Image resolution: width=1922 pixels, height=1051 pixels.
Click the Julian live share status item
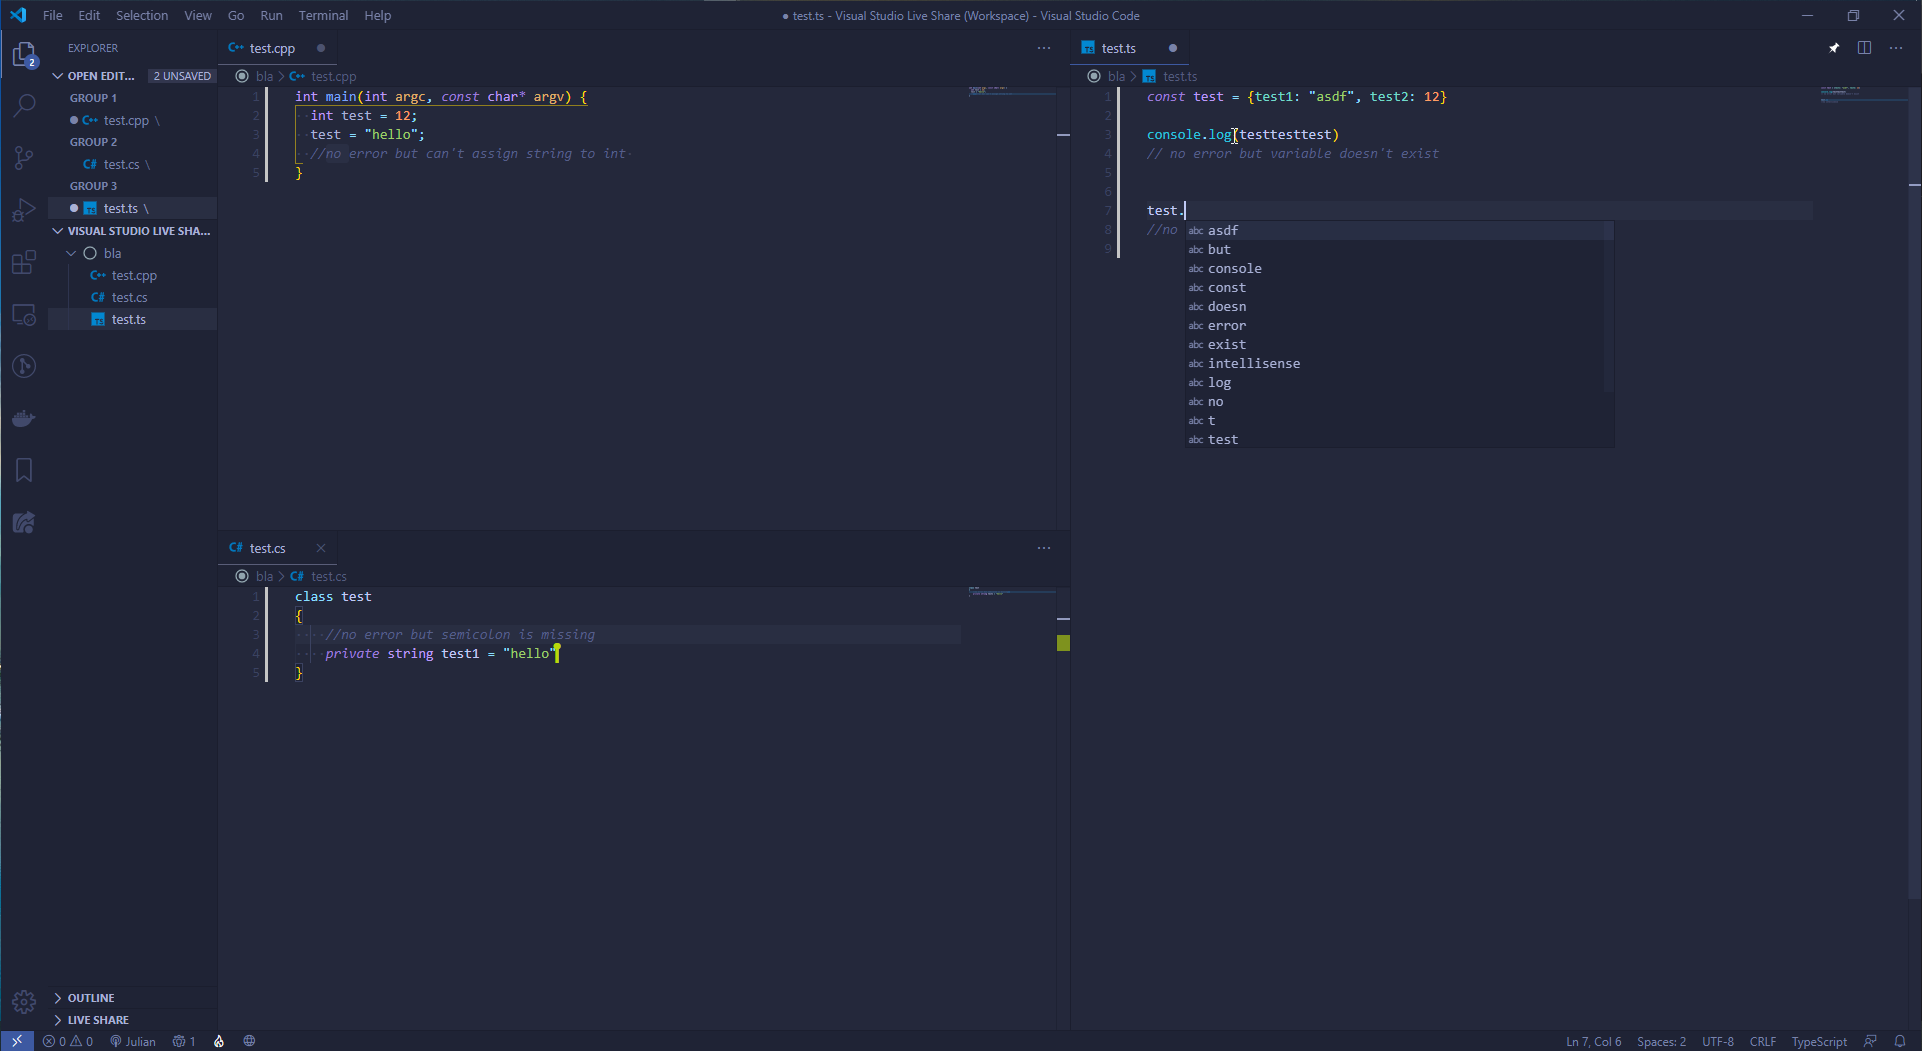pyautogui.click(x=133, y=1041)
